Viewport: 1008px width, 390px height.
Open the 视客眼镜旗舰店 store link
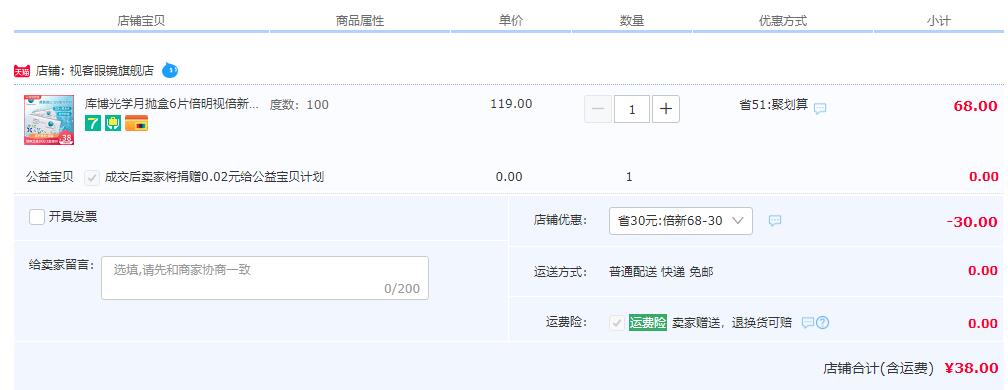coord(112,71)
